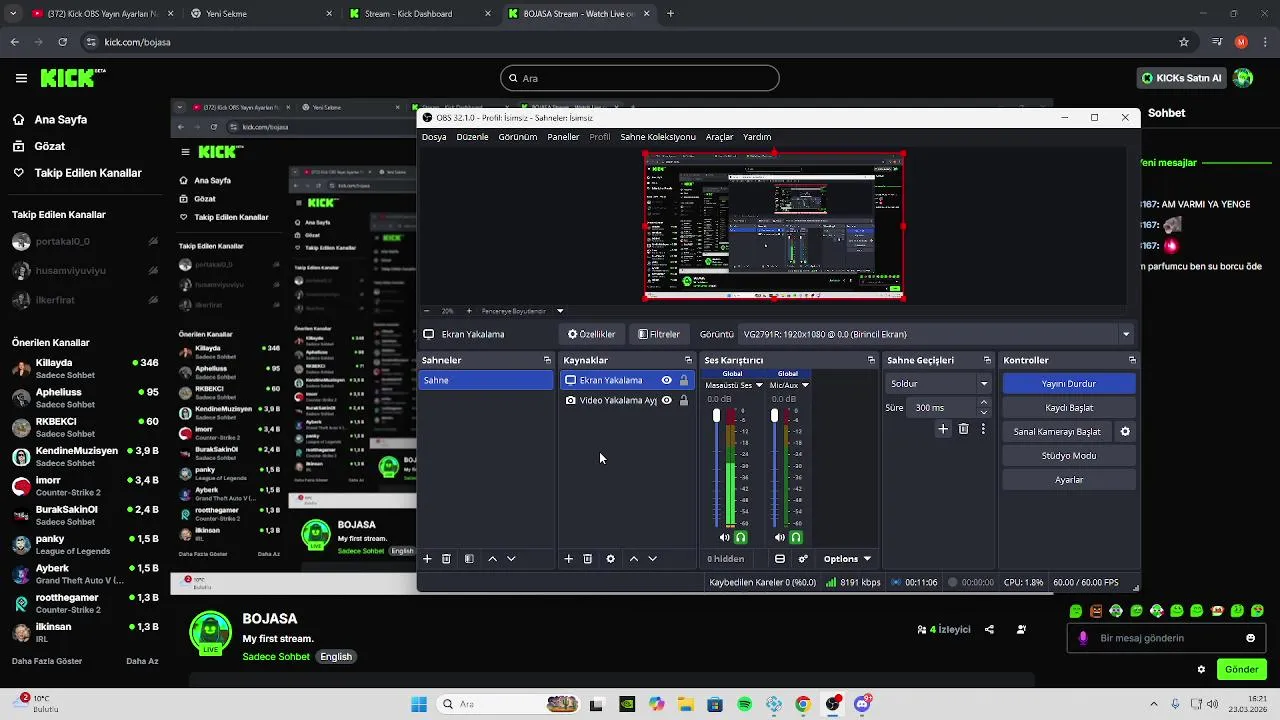Pop out the Kaynaklar dock panel
The image size is (1280, 720).
(x=688, y=360)
